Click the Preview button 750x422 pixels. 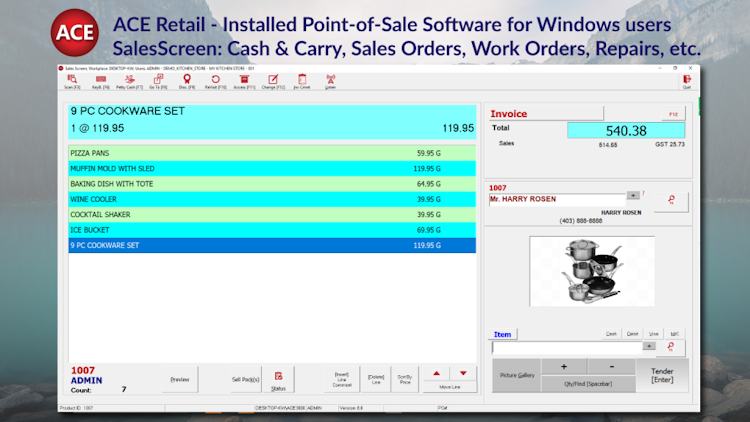point(180,380)
